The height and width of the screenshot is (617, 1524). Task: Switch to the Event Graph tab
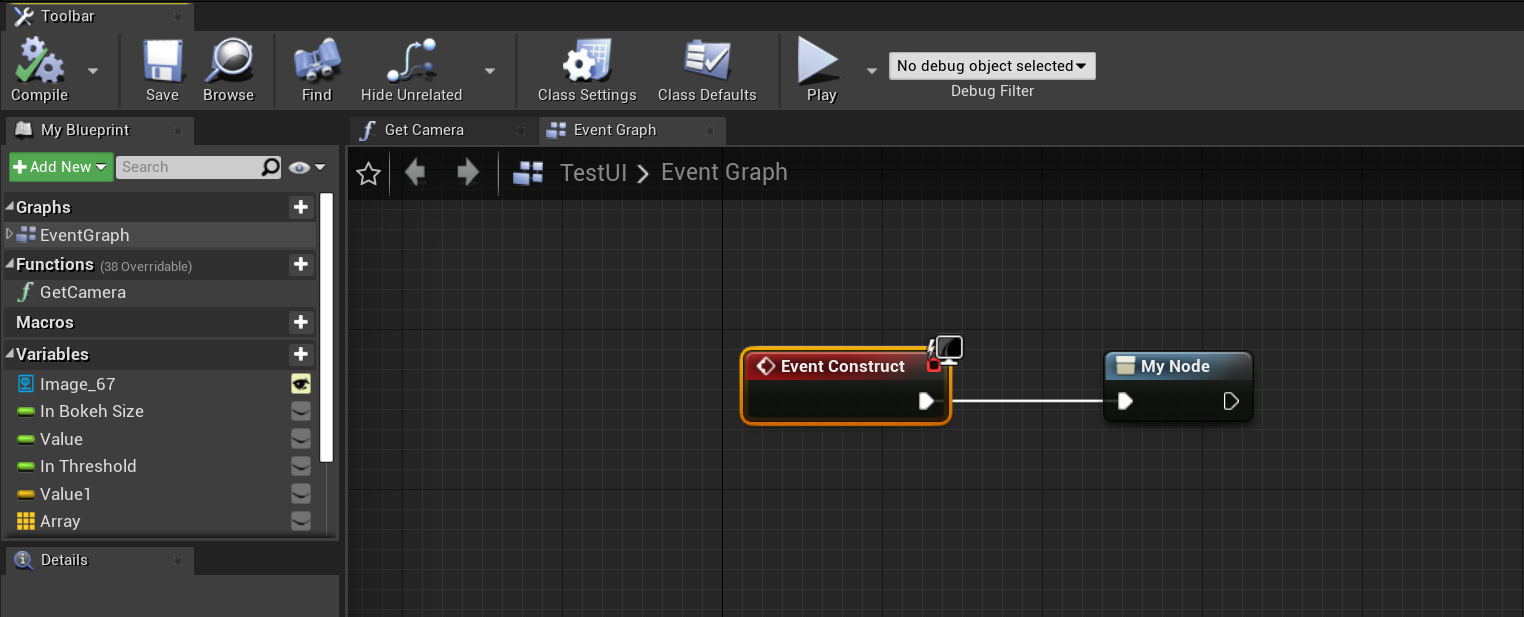click(x=616, y=130)
